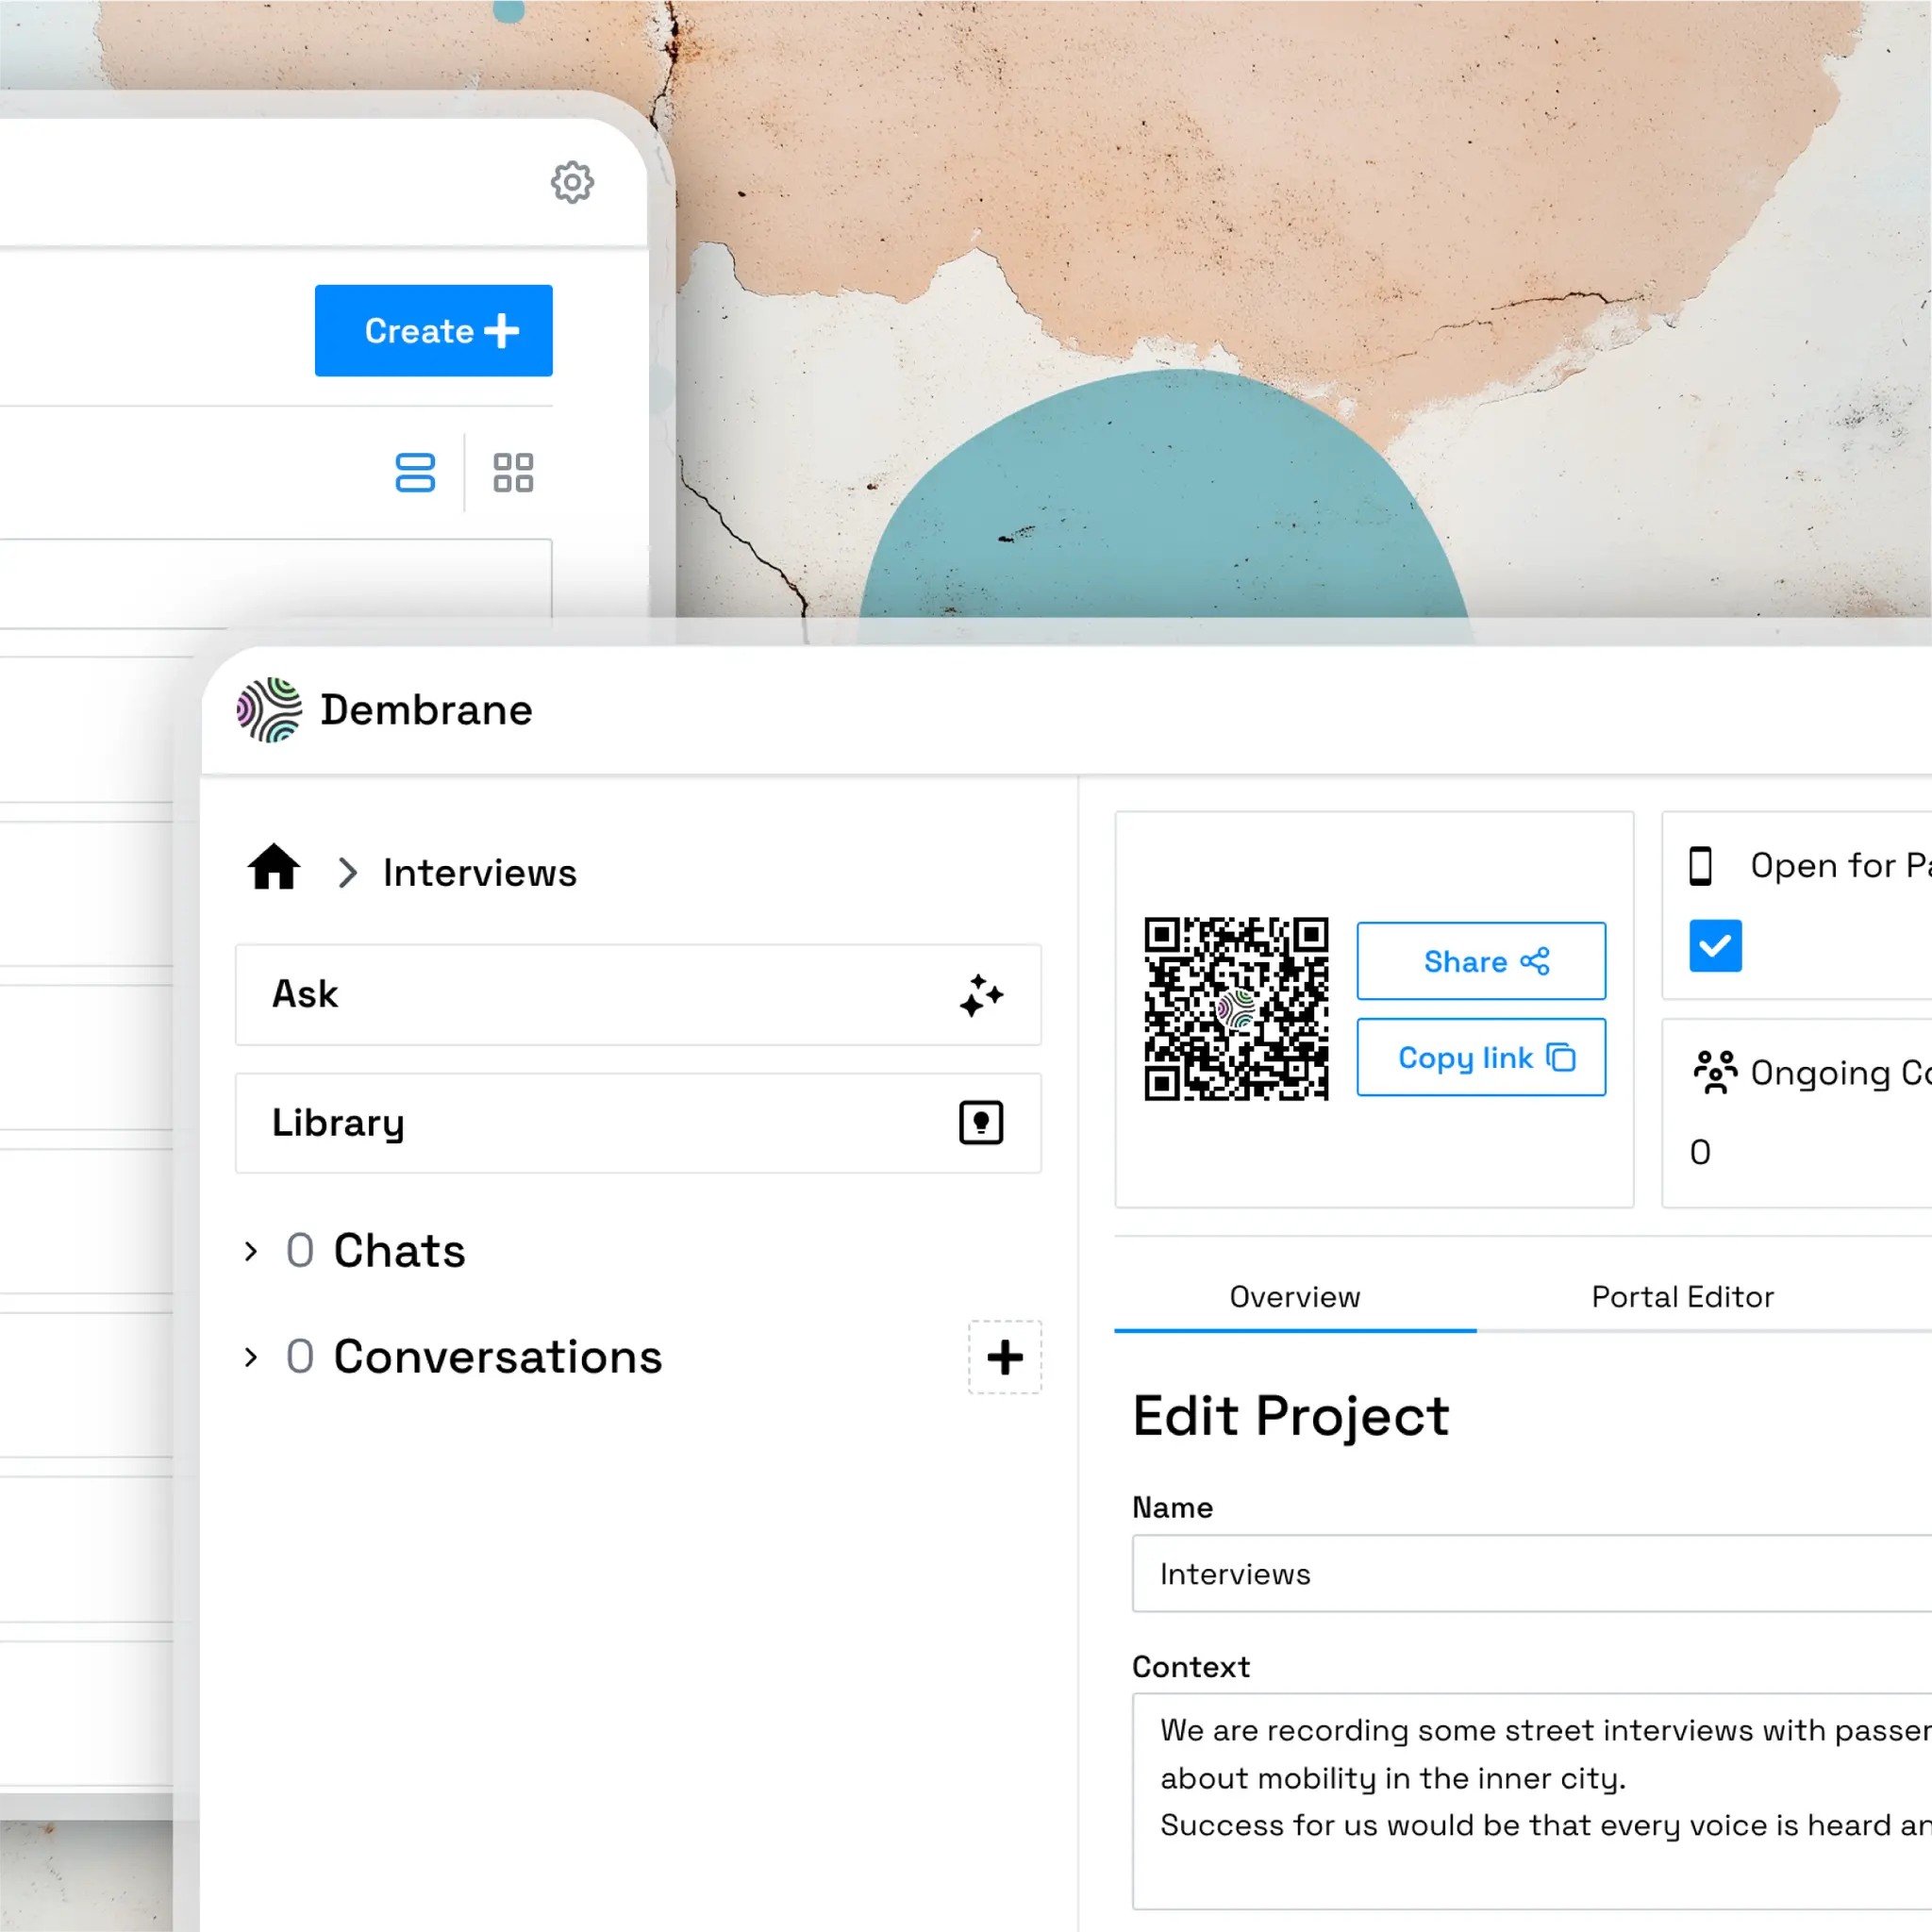Click the phone icon beside Open for
This screenshot has width=1932, height=1932.
(1700, 866)
